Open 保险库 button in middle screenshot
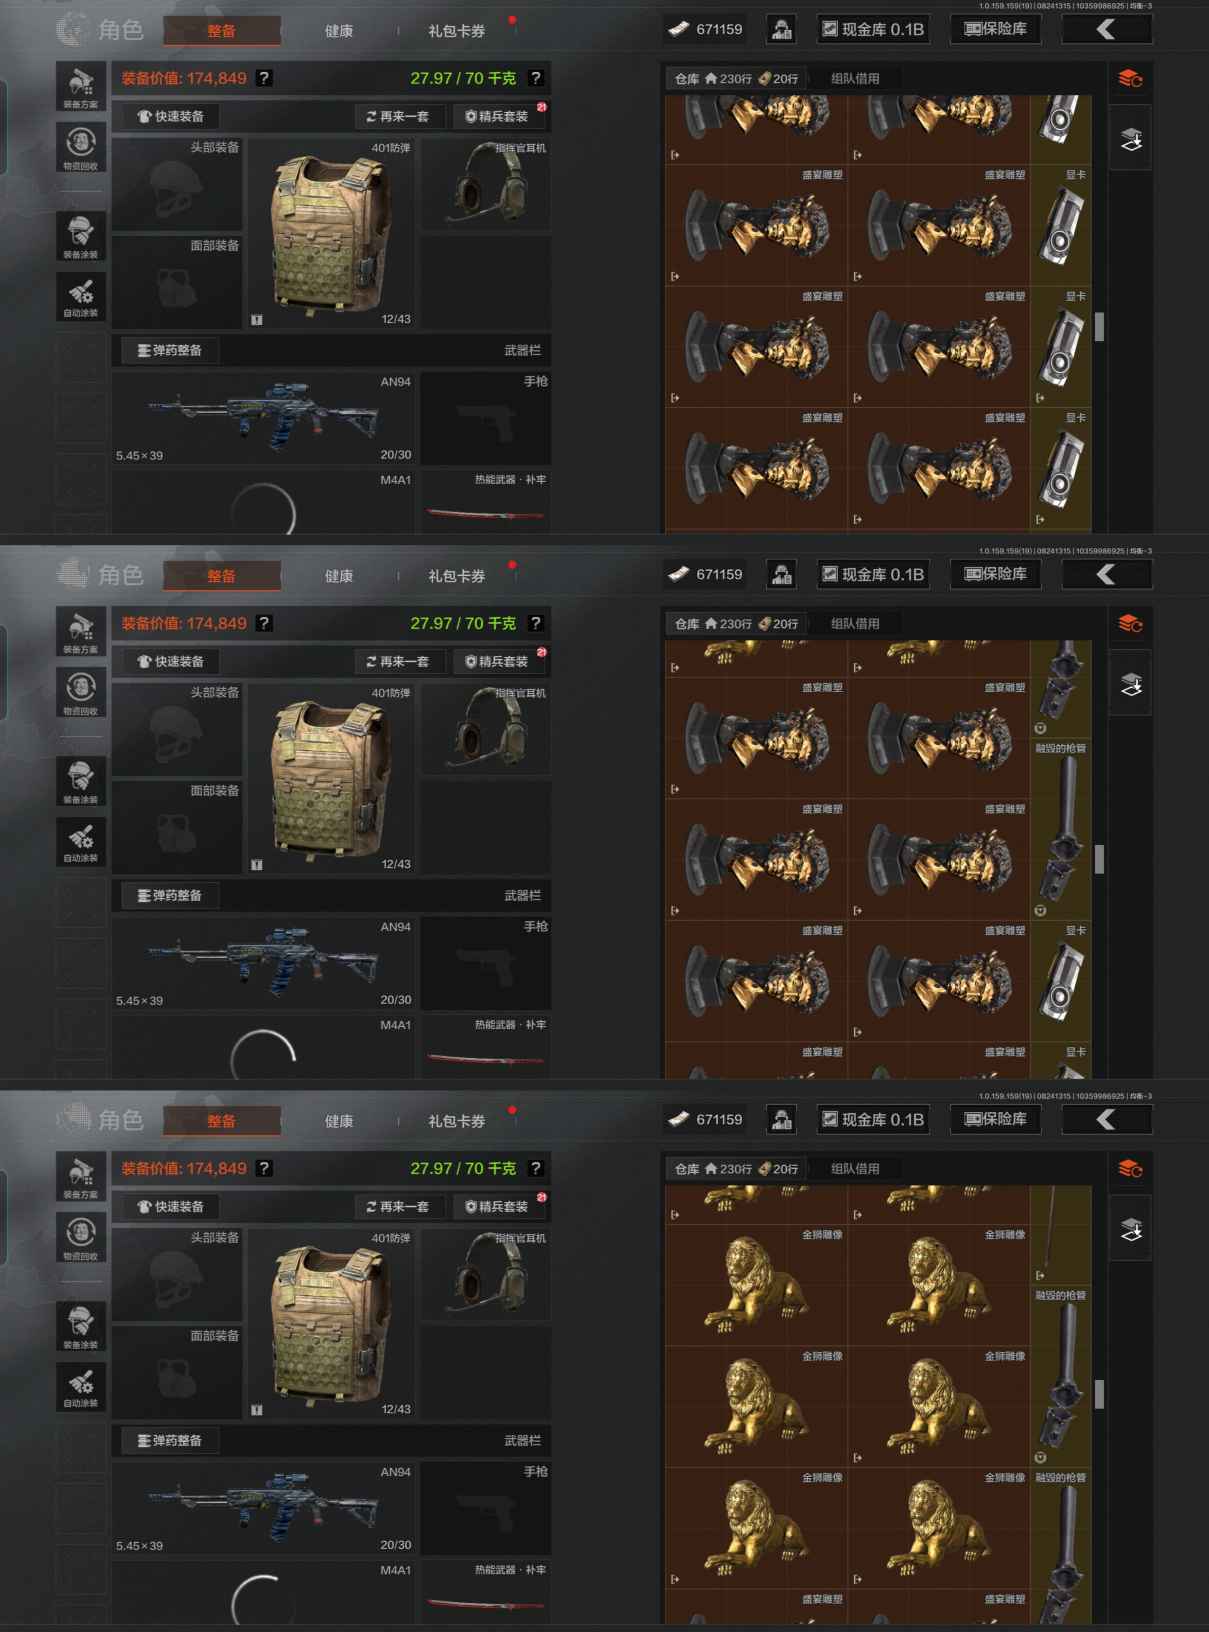The height and width of the screenshot is (1632, 1209). 995,574
